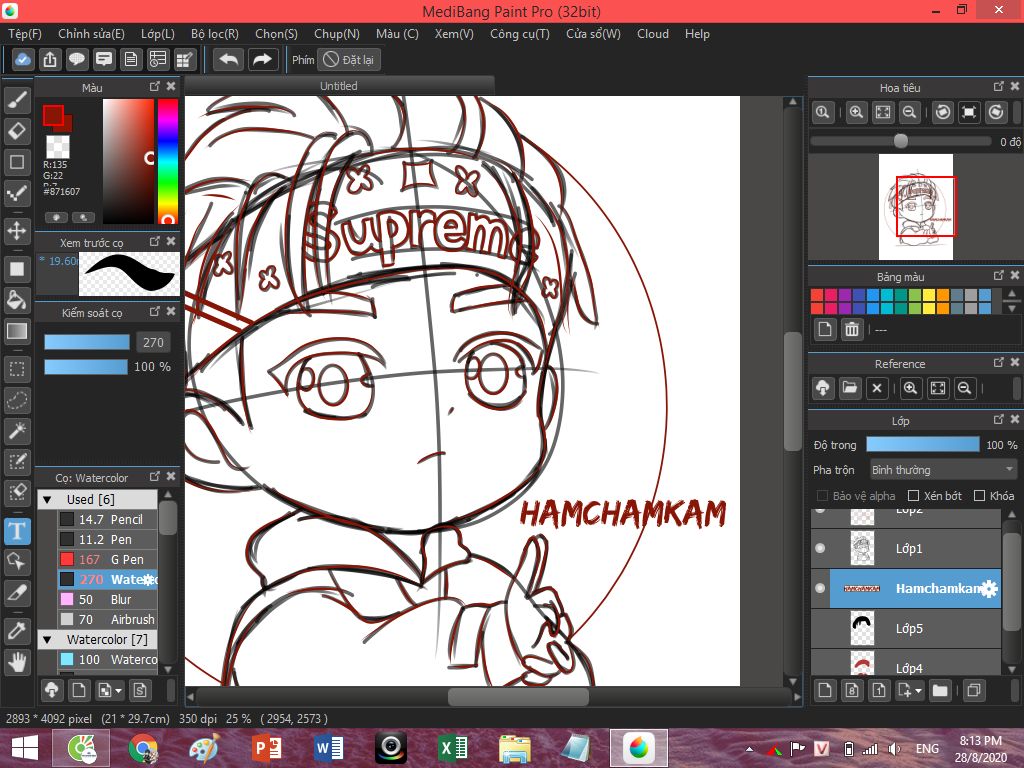
Task: Click the cloud save toolbar icon
Action: coord(22,59)
